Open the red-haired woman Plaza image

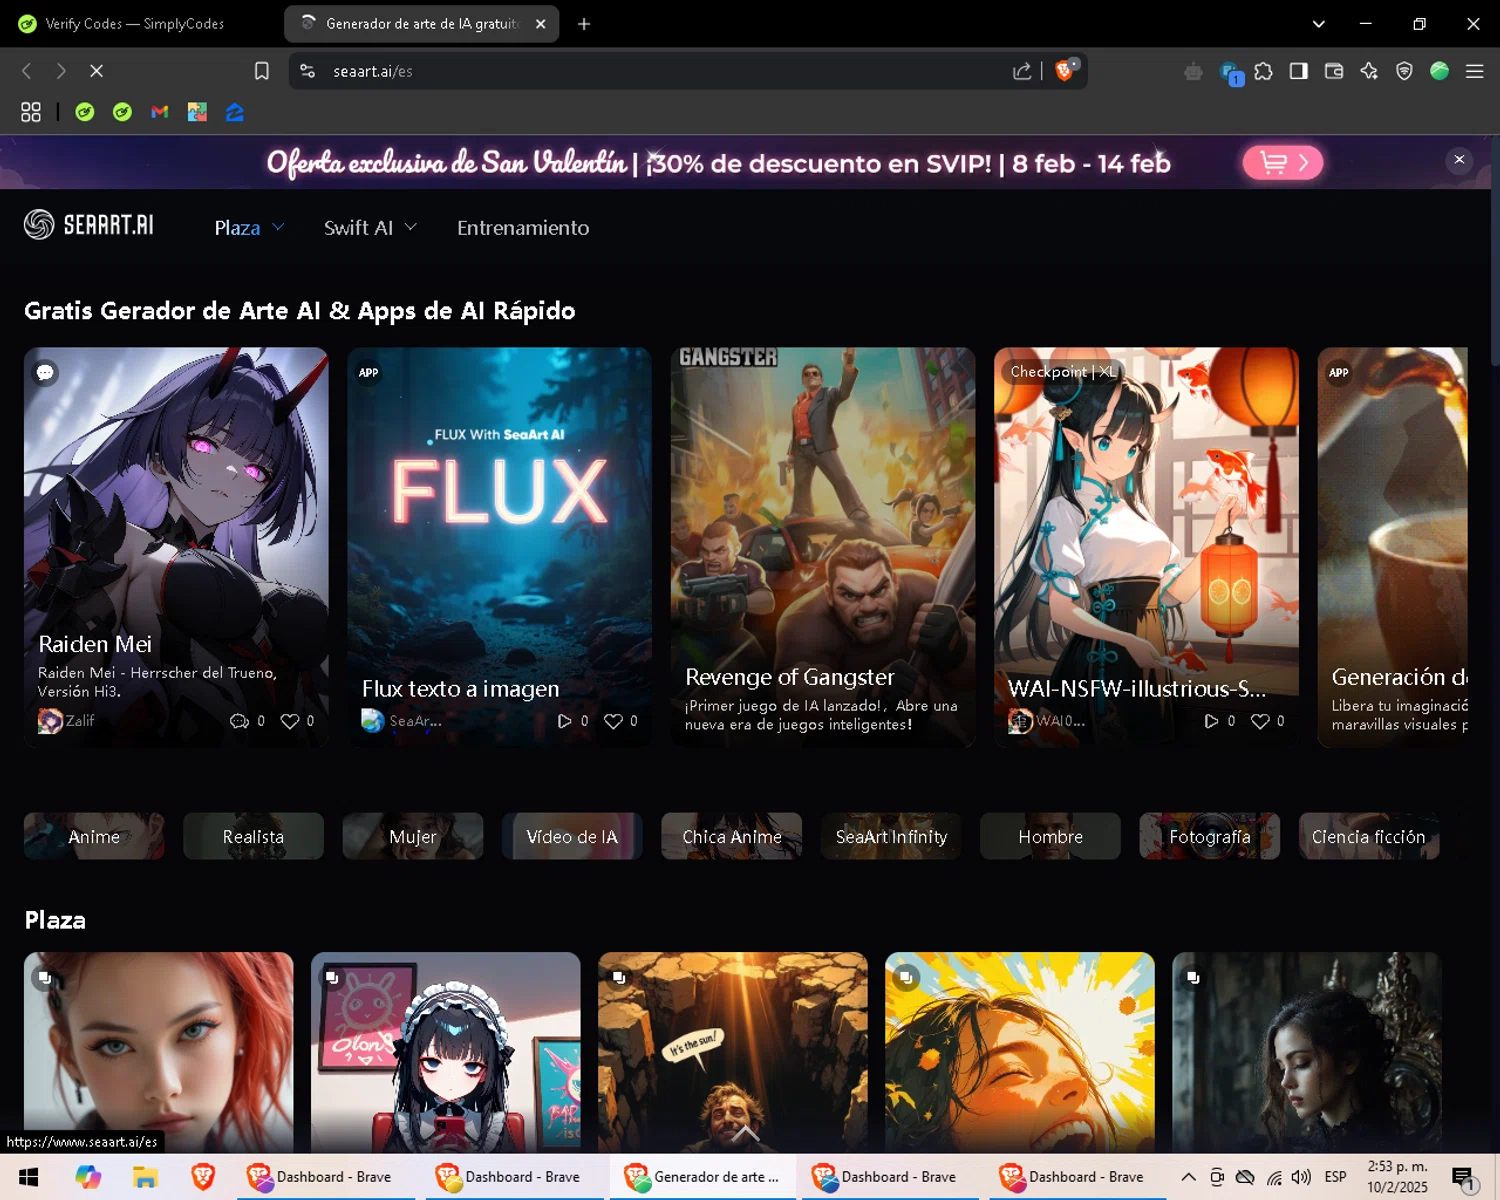point(159,1052)
